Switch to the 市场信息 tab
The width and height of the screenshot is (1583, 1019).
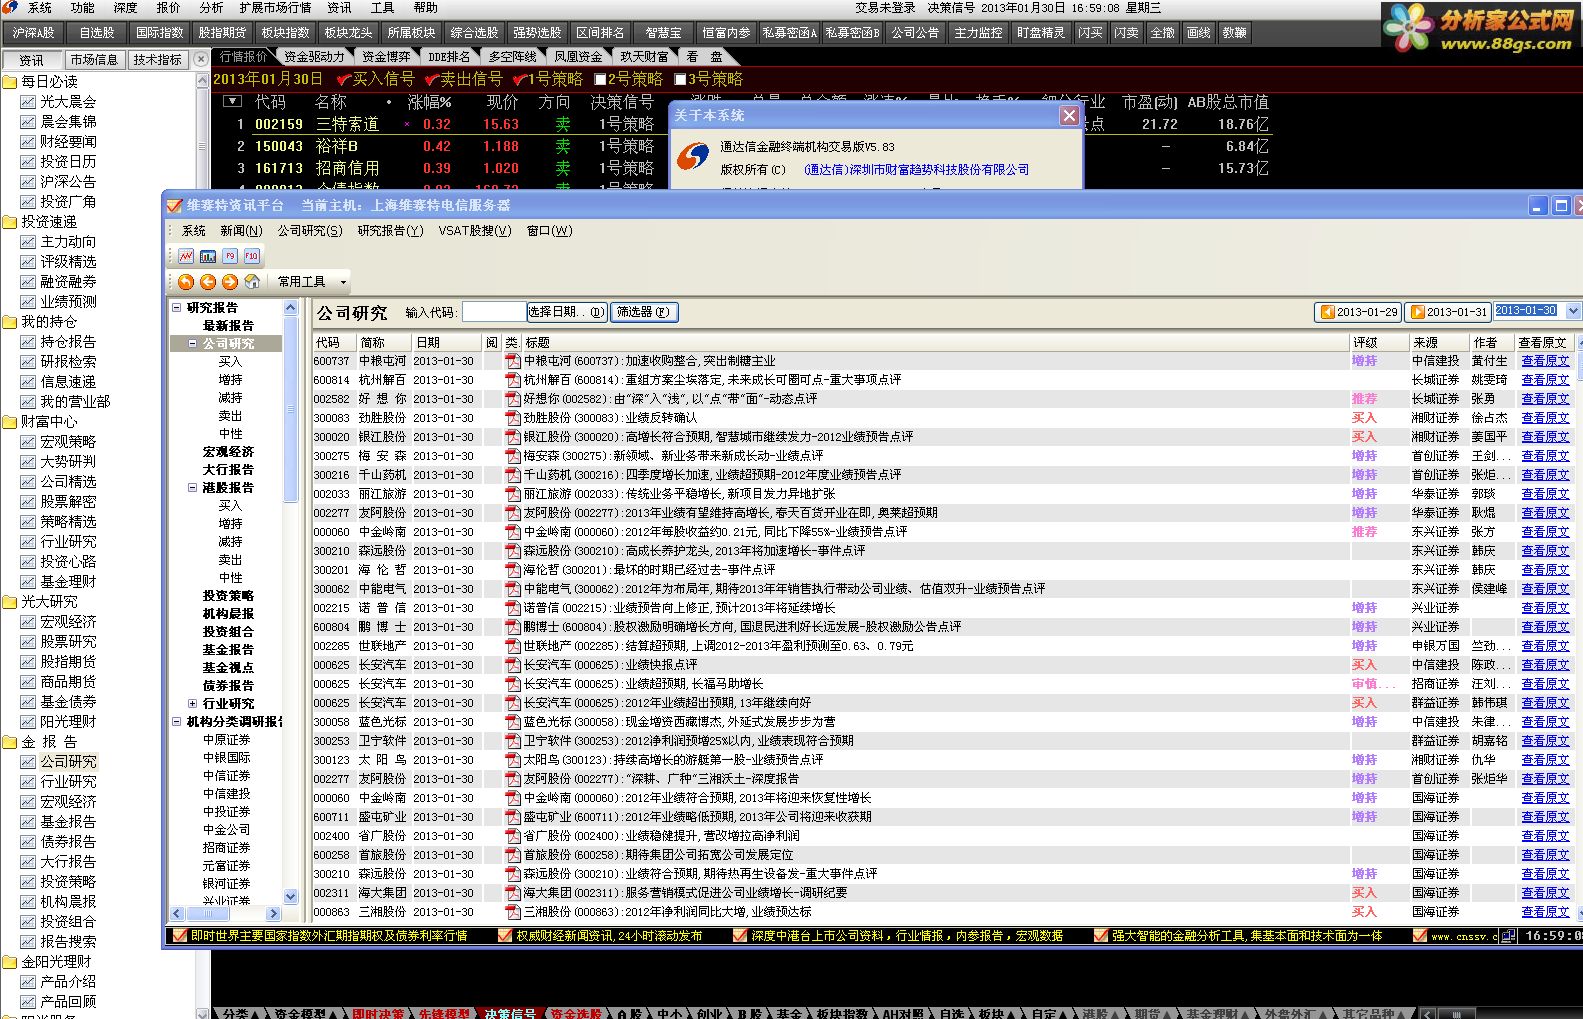click(x=94, y=60)
